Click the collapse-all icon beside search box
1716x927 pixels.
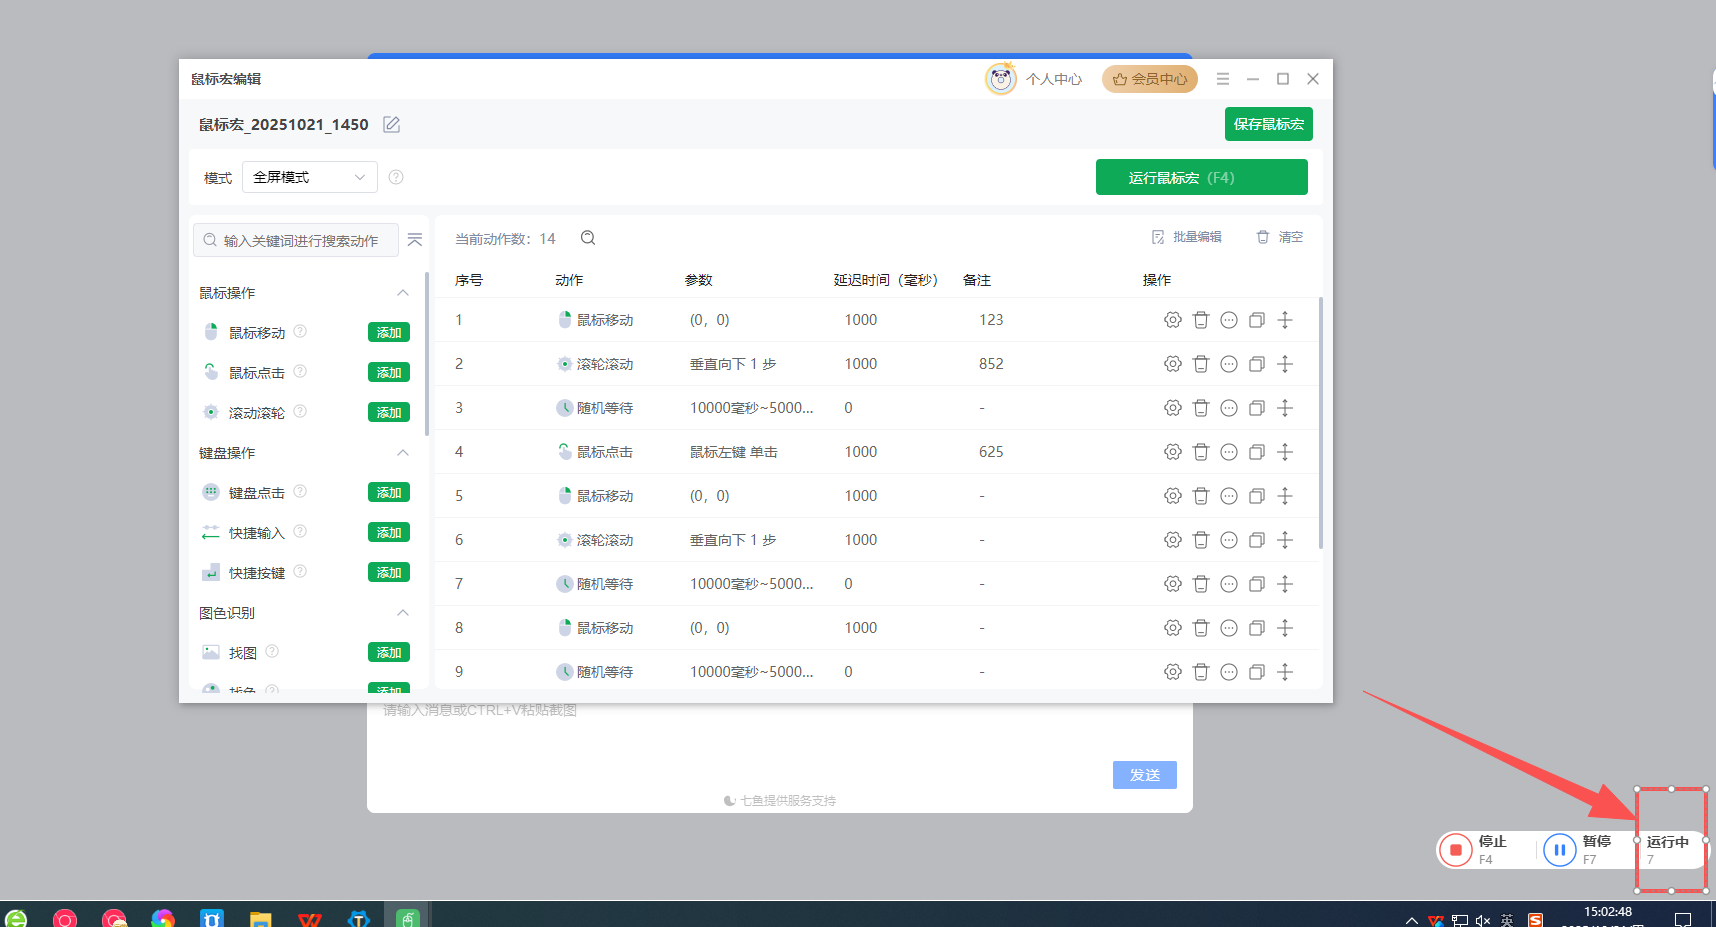pos(415,240)
